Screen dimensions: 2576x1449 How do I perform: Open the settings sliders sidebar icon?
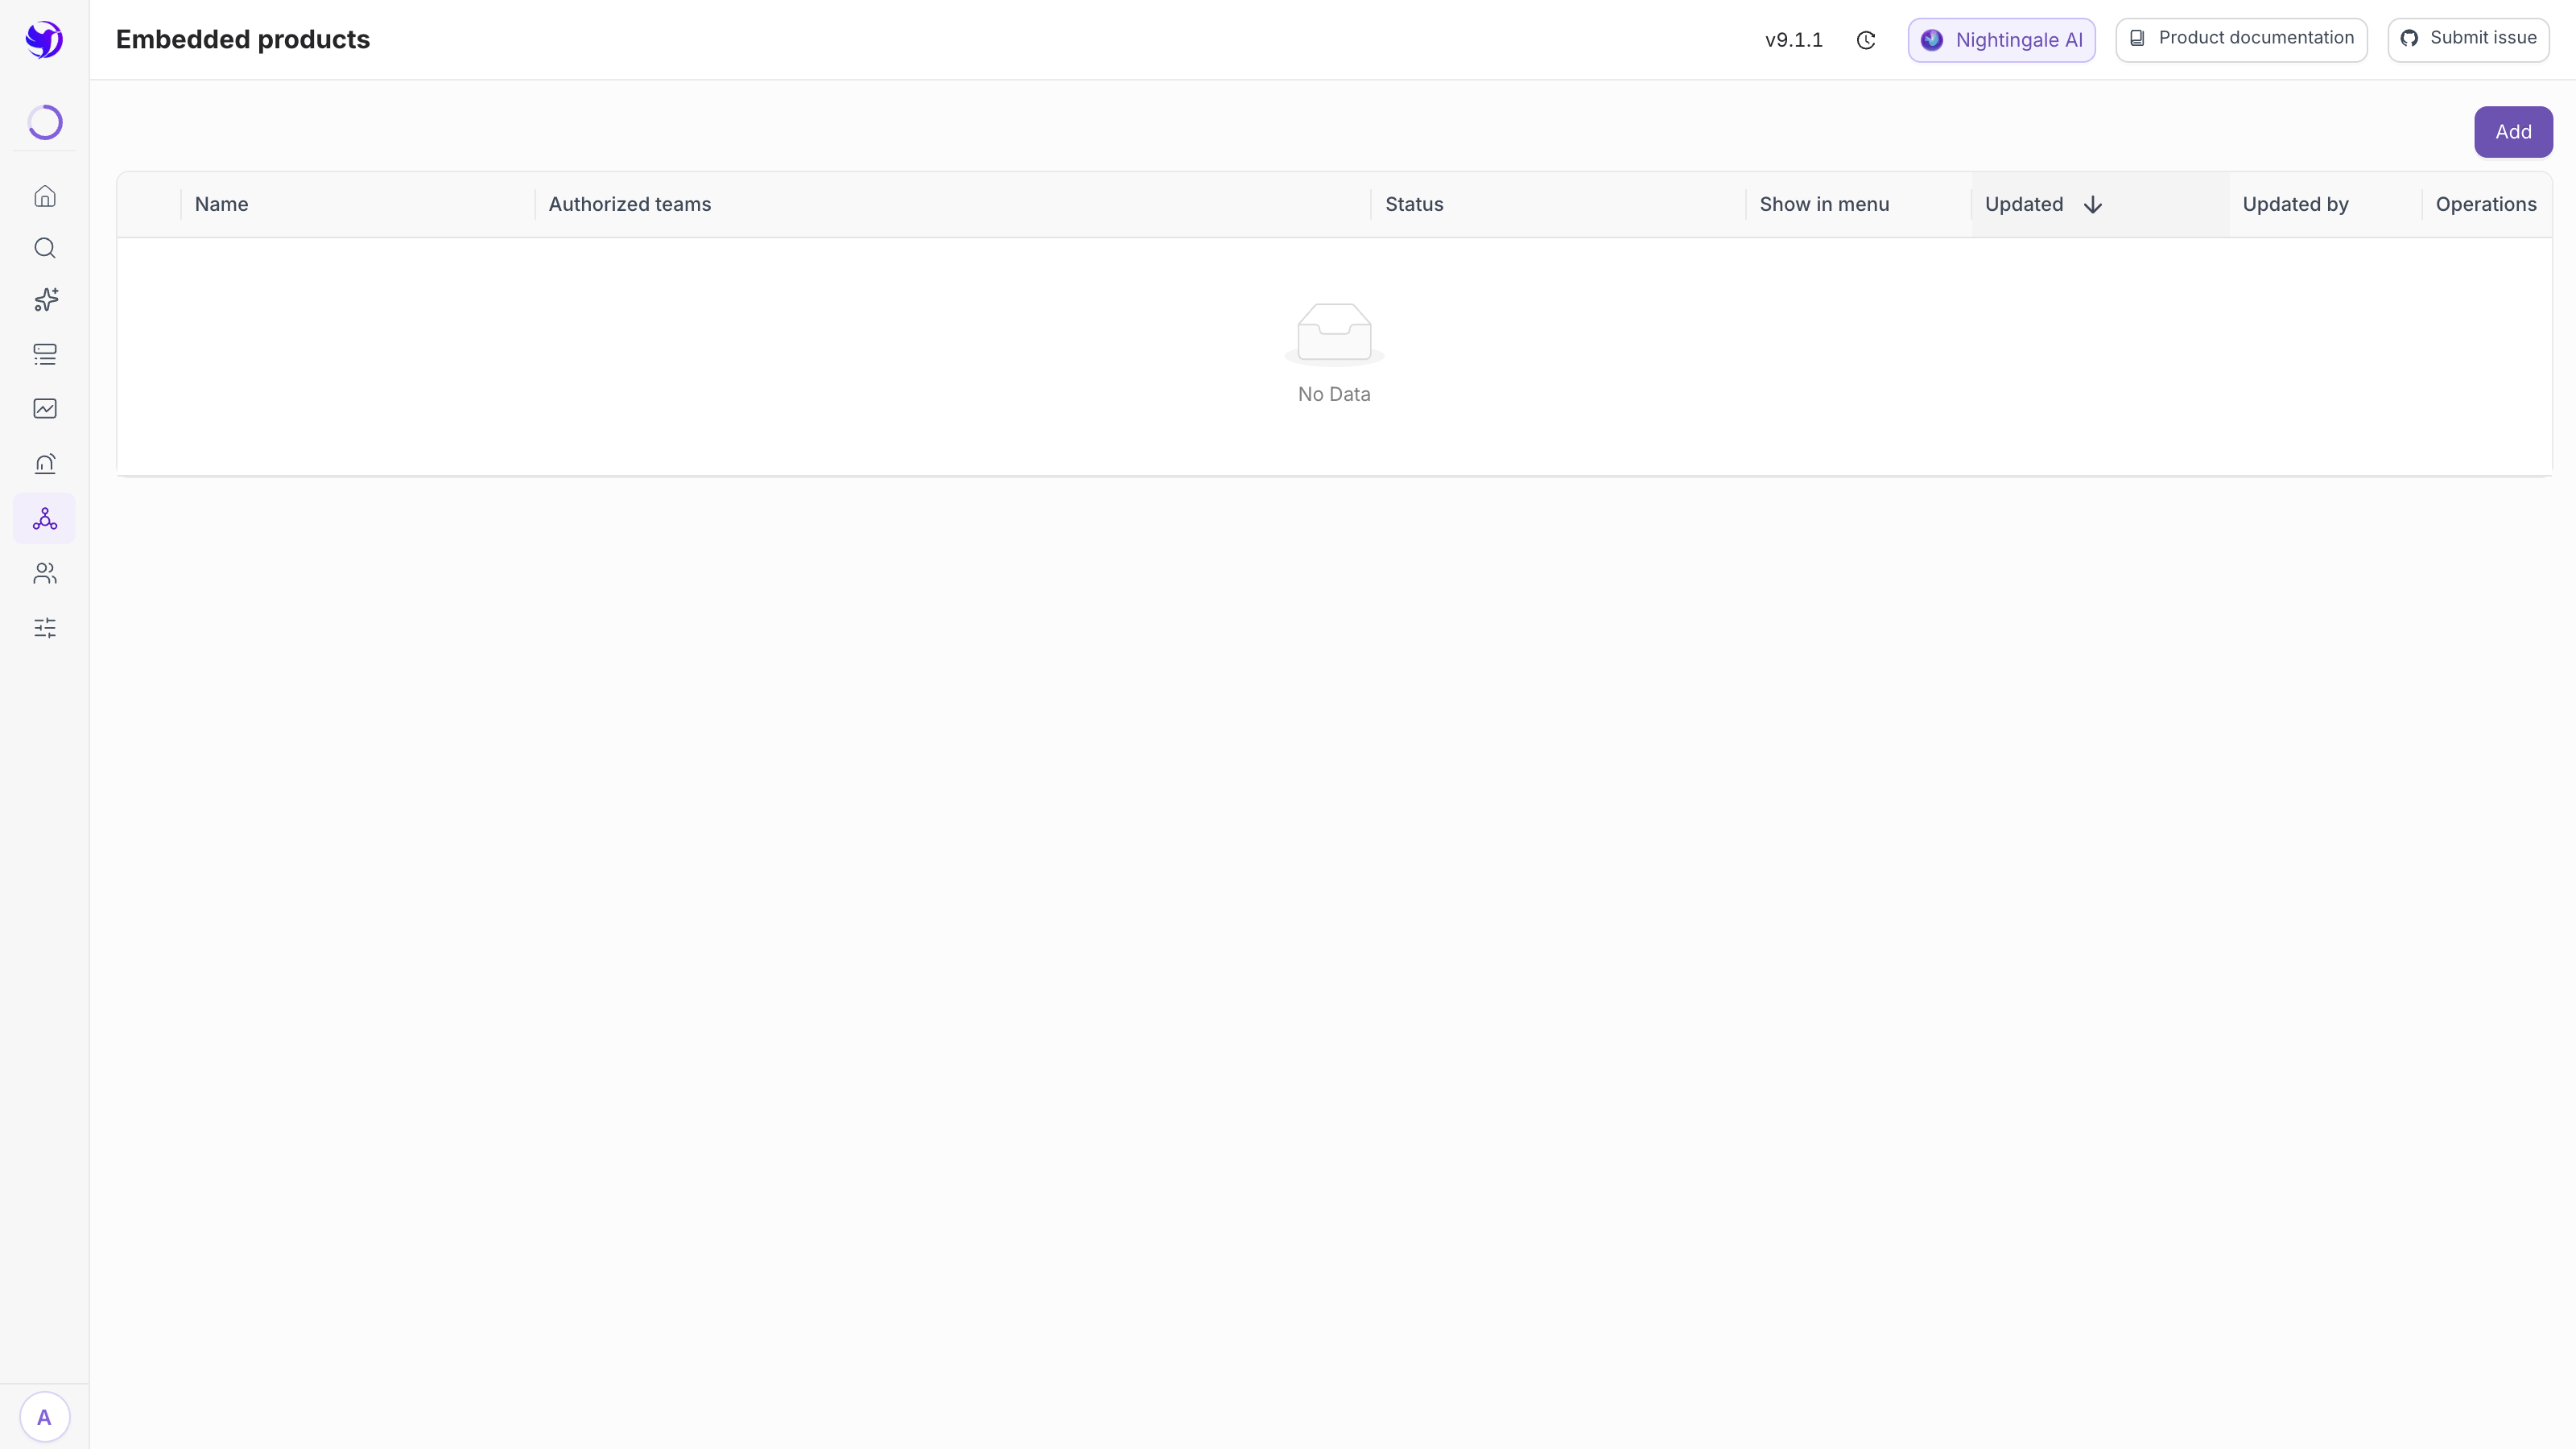pyautogui.click(x=45, y=628)
